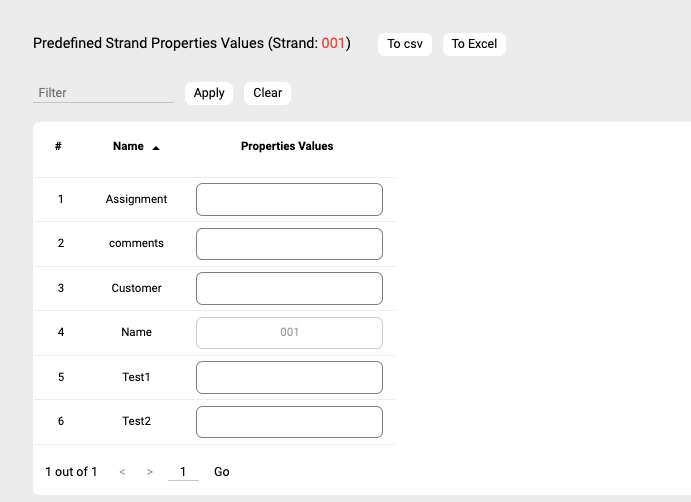Screen dimensions: 691x502
Task: Click the Customer value input box
Action: pos(289,288)
